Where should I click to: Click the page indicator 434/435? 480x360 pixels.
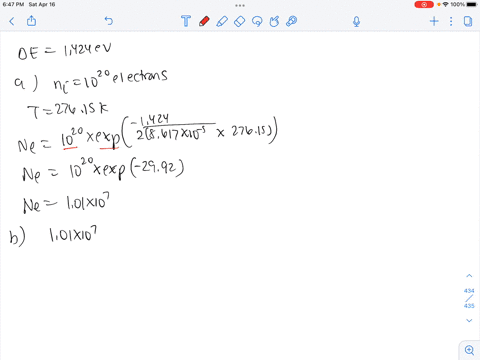pyautogui.click(x=469, y=298)
